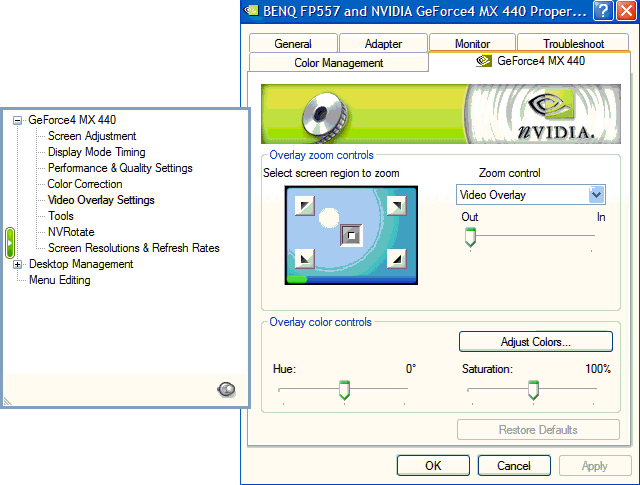Click the green side-panel collapse handle
The image size is (640, 485).
(10, 243)
